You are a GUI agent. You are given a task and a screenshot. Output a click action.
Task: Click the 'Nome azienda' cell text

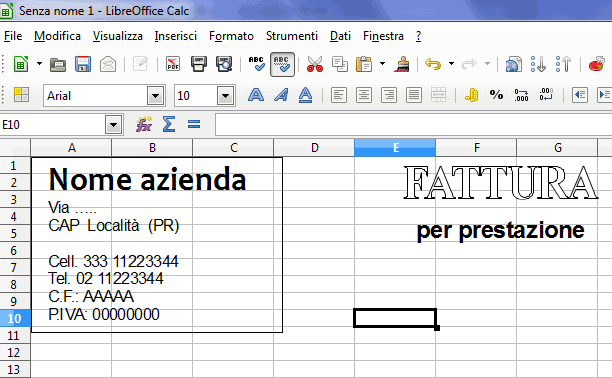[x=148, y=180]
